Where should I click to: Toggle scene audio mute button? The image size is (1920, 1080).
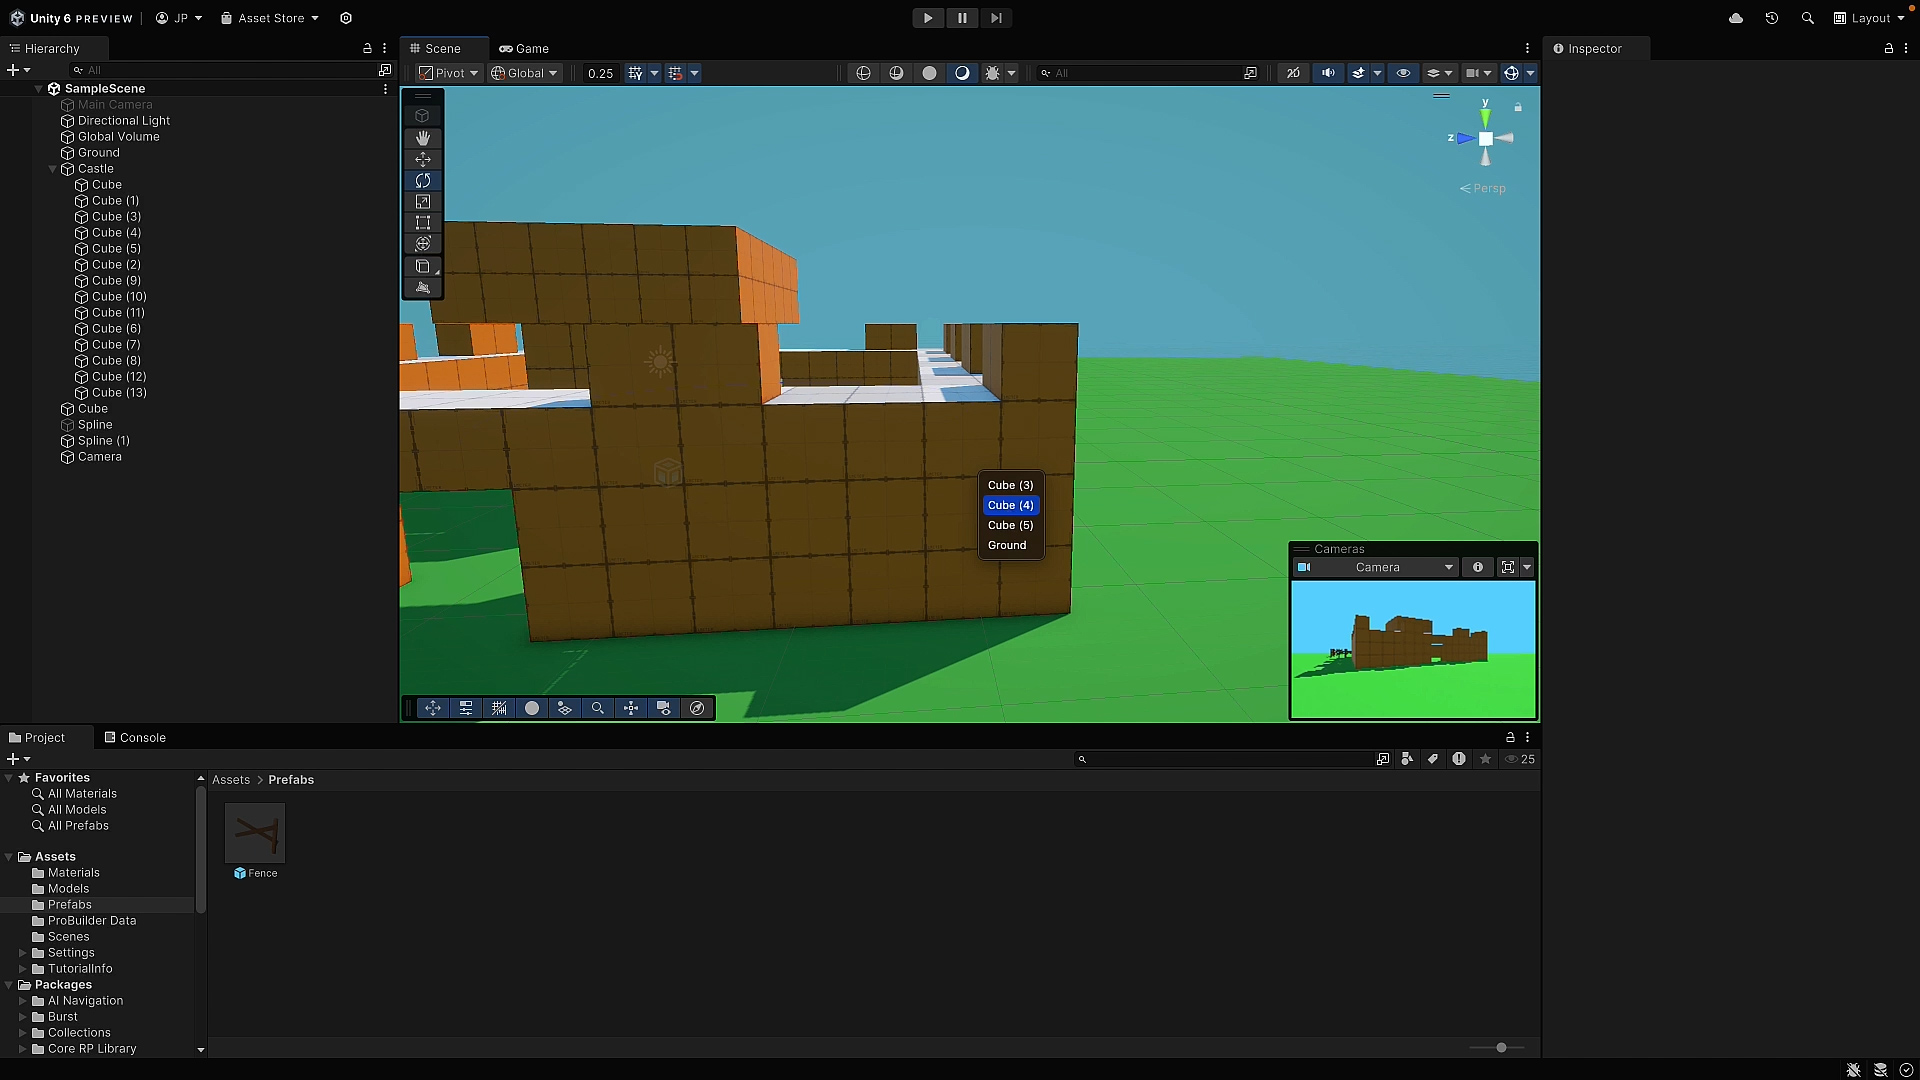coord(1328,73)
